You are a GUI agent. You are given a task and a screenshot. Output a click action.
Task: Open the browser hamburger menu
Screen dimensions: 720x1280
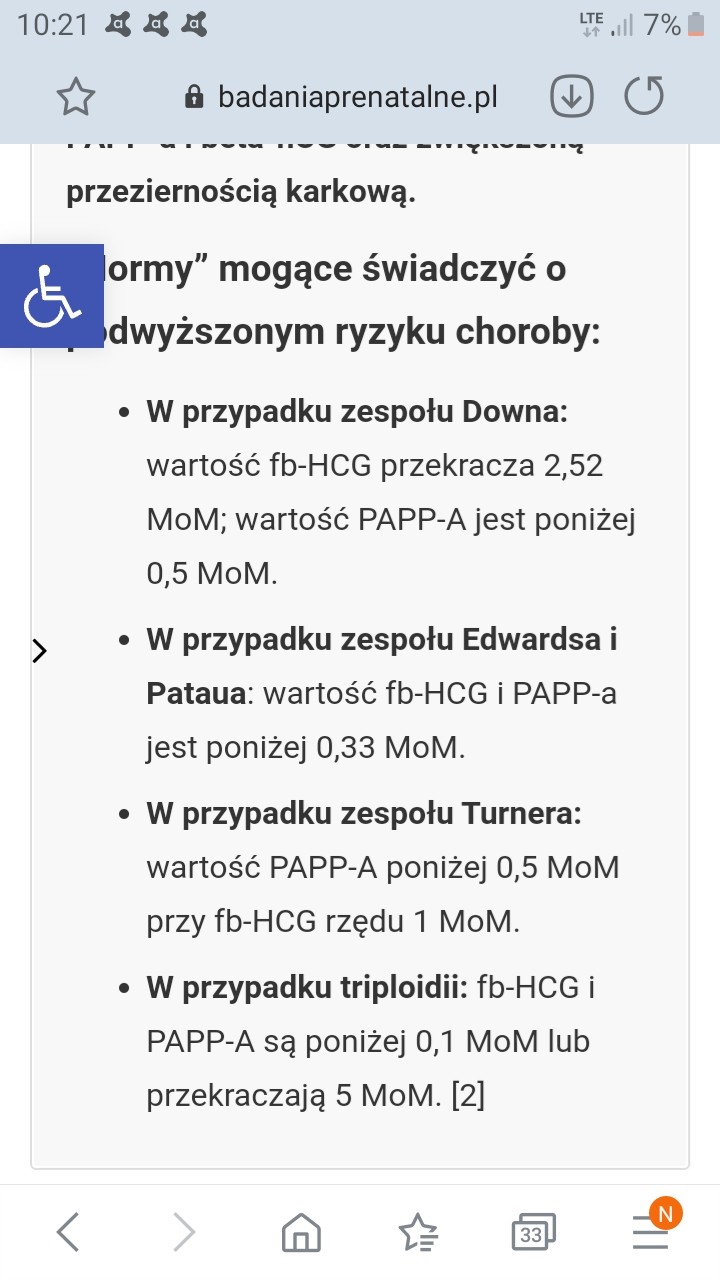(652, 1230)
